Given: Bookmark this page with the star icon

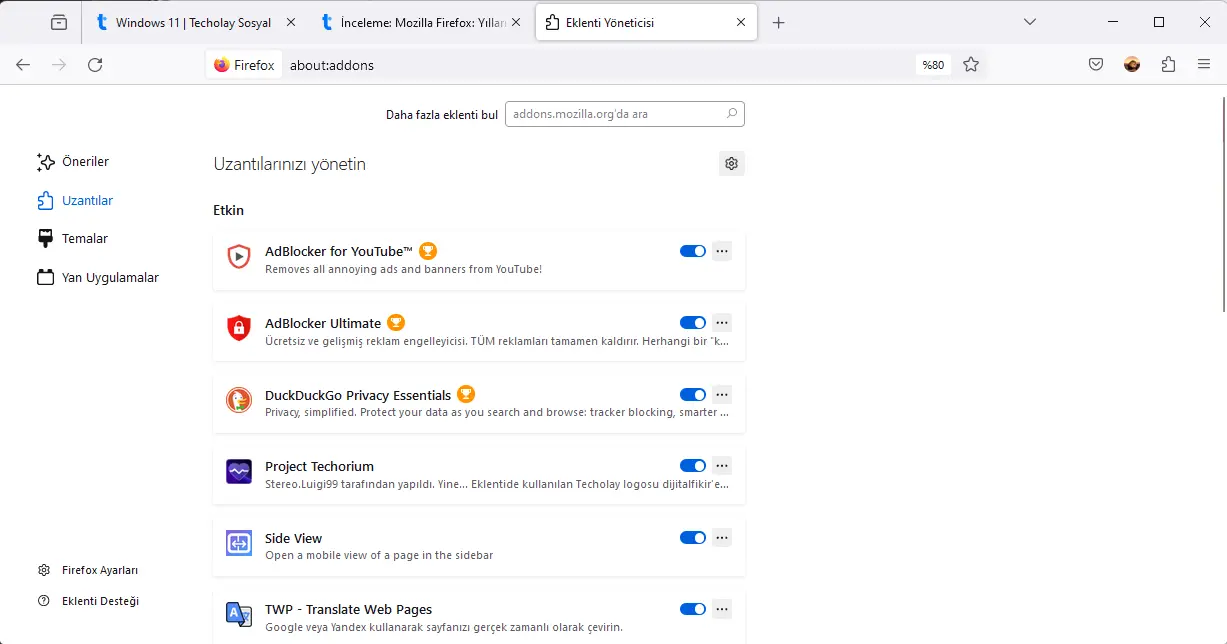Looking at the screenshot, I should click(x=970, y=65).
